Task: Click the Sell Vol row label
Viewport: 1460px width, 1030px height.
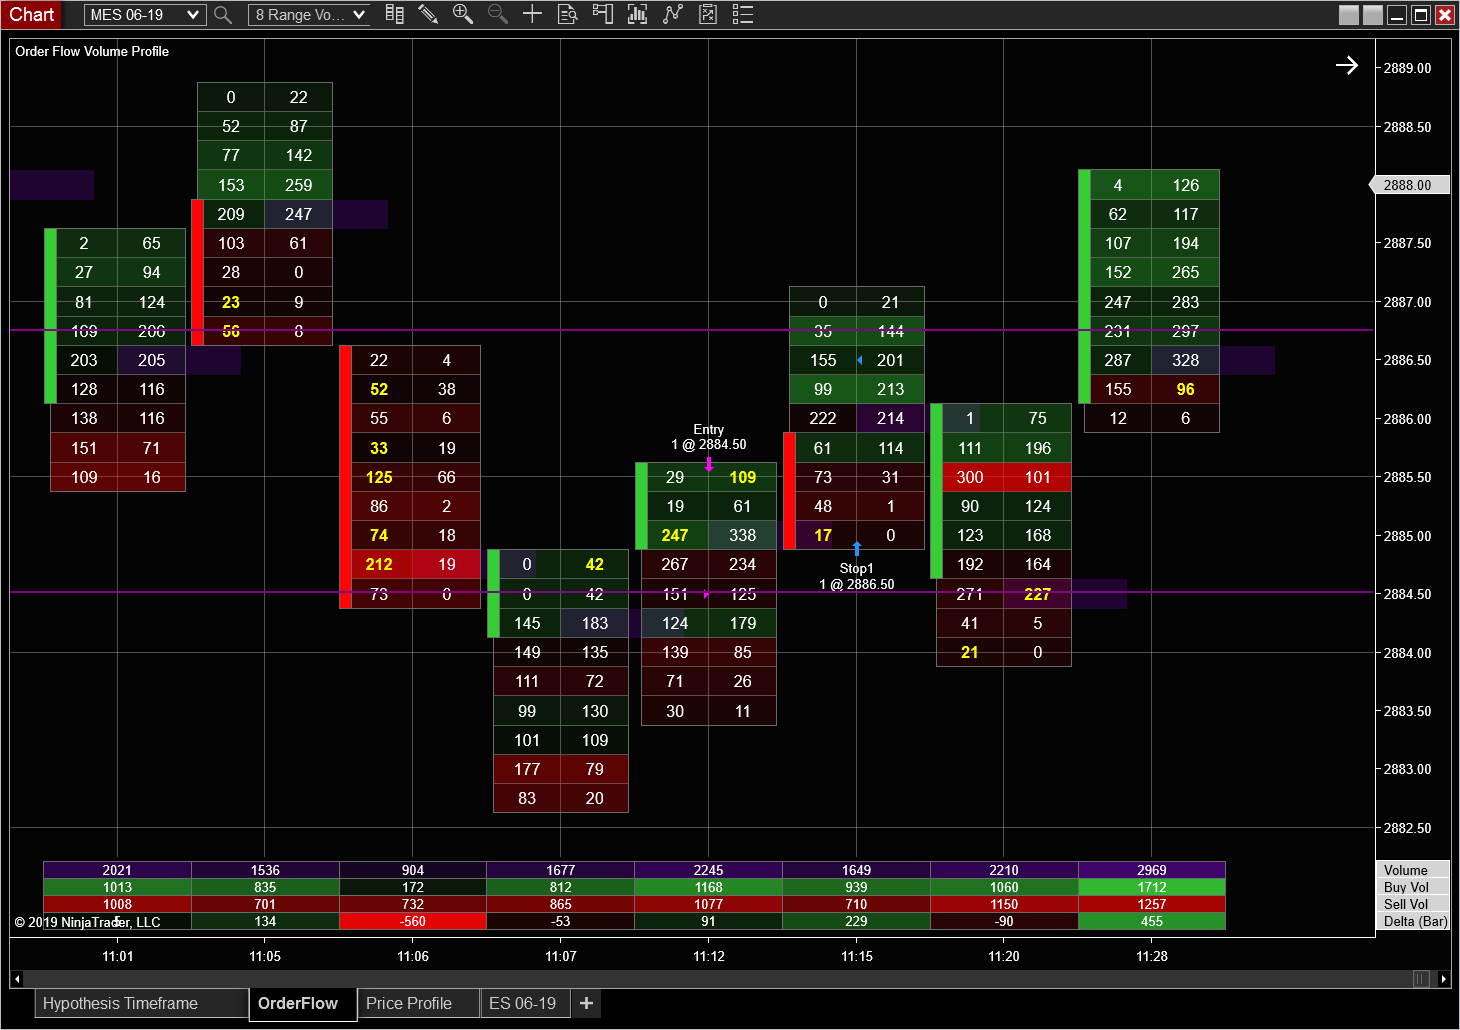Action: click(1413, 904)
